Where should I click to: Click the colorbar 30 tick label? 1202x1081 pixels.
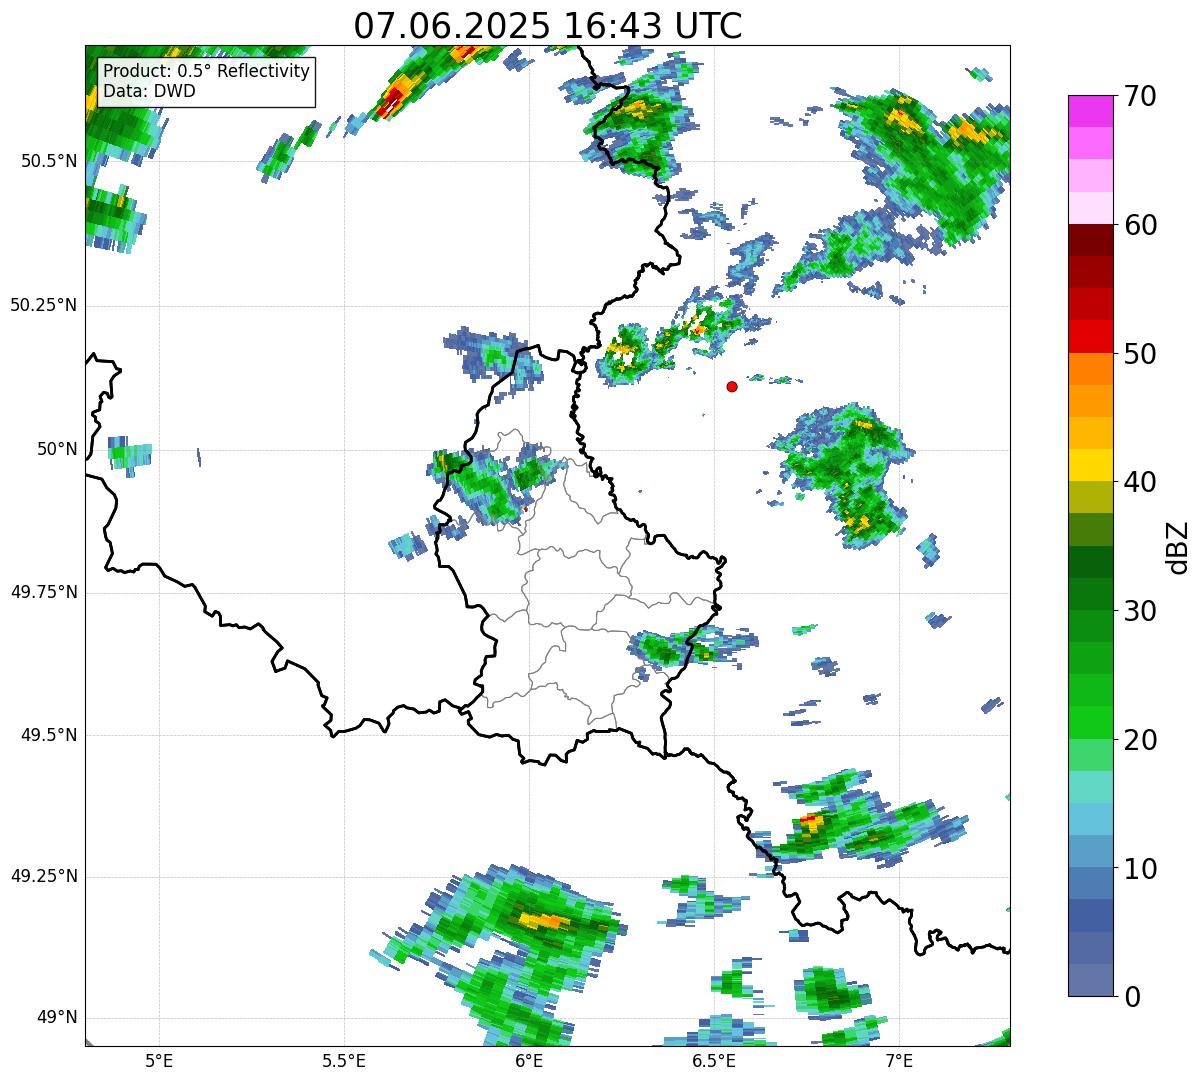tap(1139, 611)
